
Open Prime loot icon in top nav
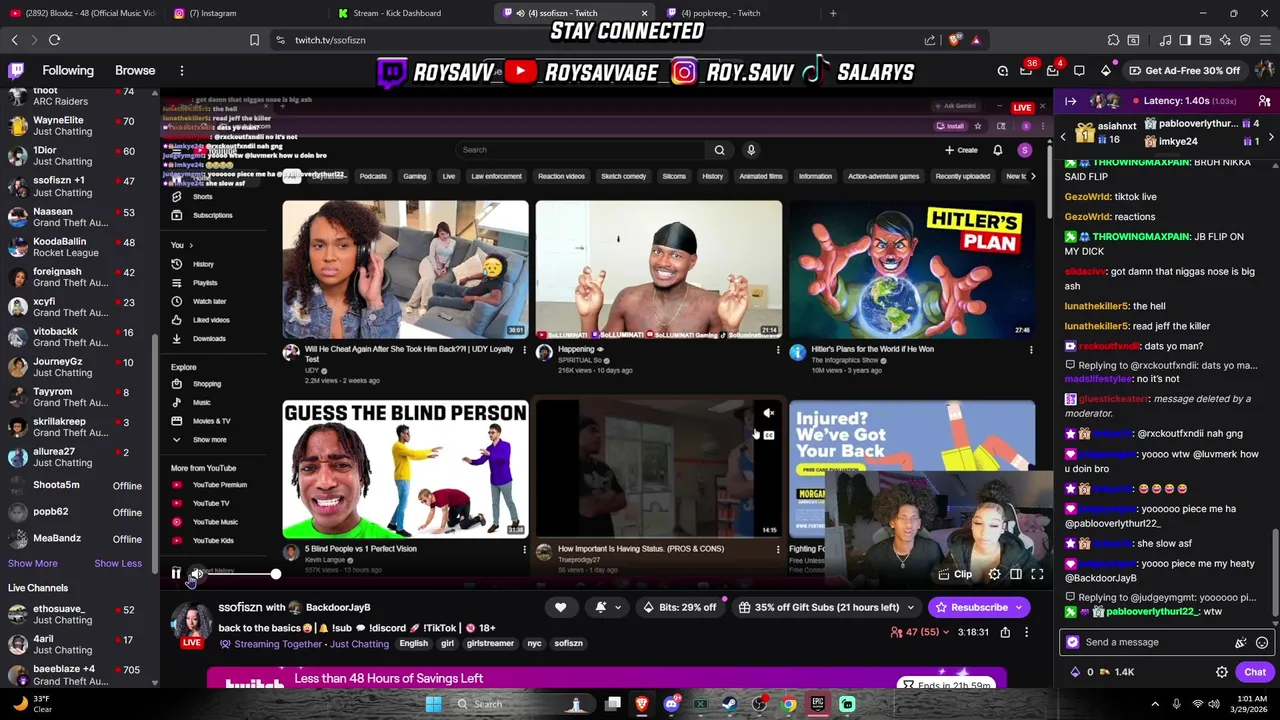click(1003, 71)
